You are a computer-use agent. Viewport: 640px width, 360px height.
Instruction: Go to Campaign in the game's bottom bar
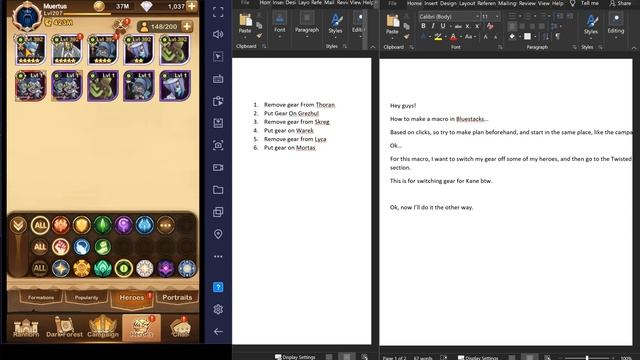[x=102, y=328]
